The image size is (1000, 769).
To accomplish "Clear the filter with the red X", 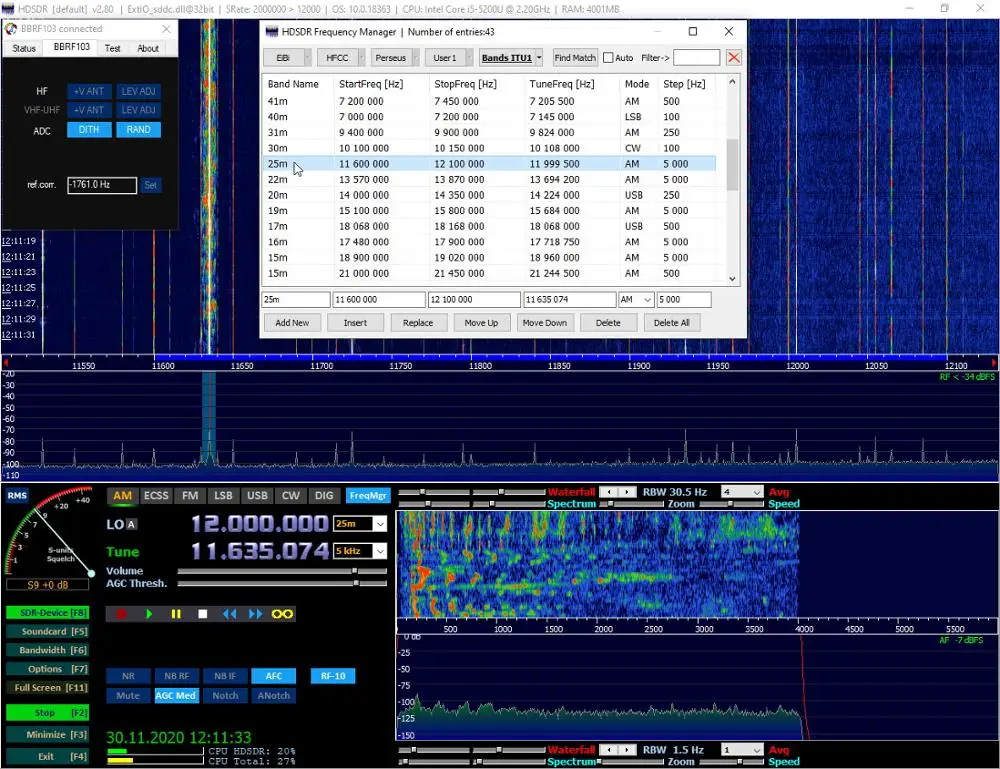I will 734,58.
